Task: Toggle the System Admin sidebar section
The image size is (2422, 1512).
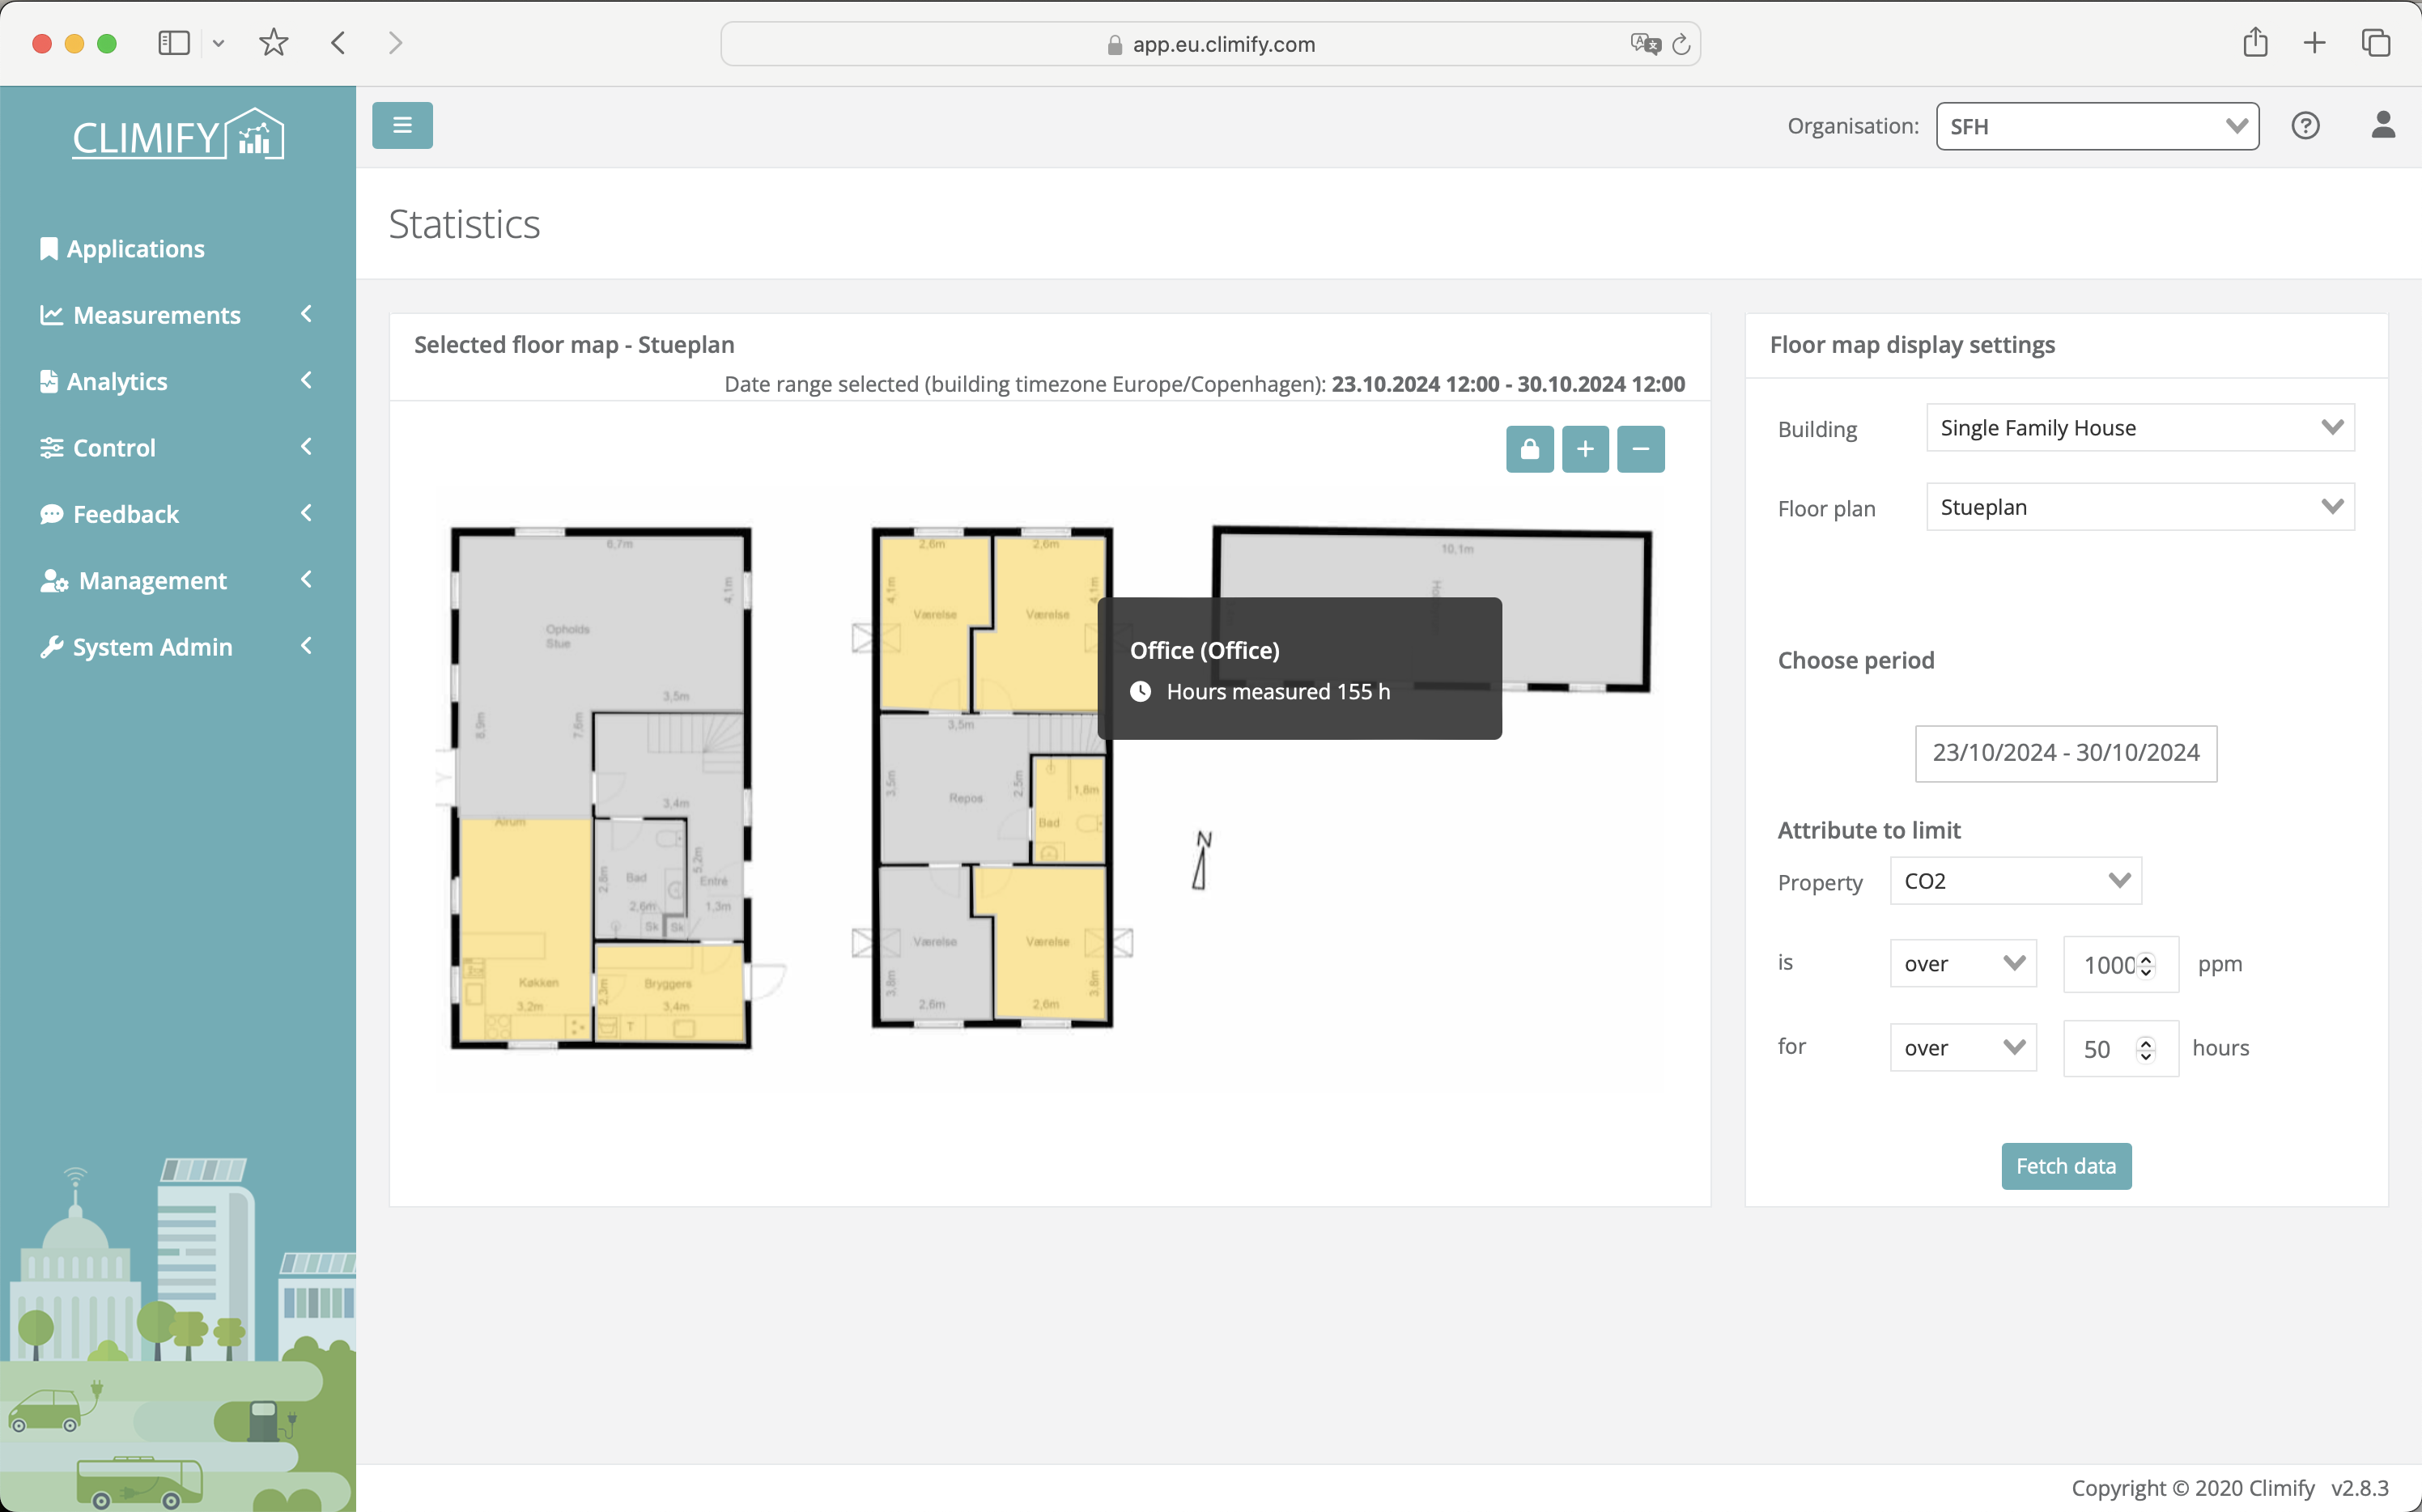Action: click(174, 646)
